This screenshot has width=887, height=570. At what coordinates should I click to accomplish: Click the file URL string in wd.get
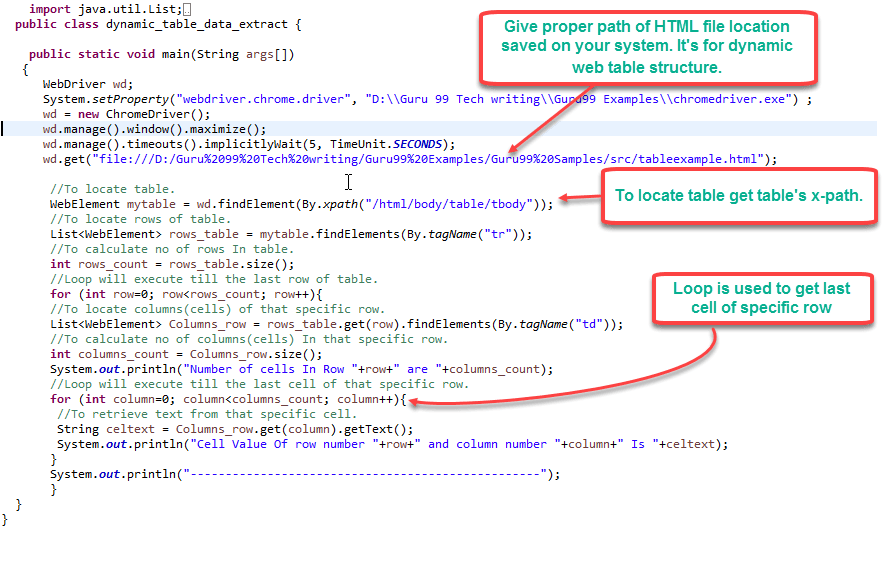pyautogui.click(x=430, y=159)
